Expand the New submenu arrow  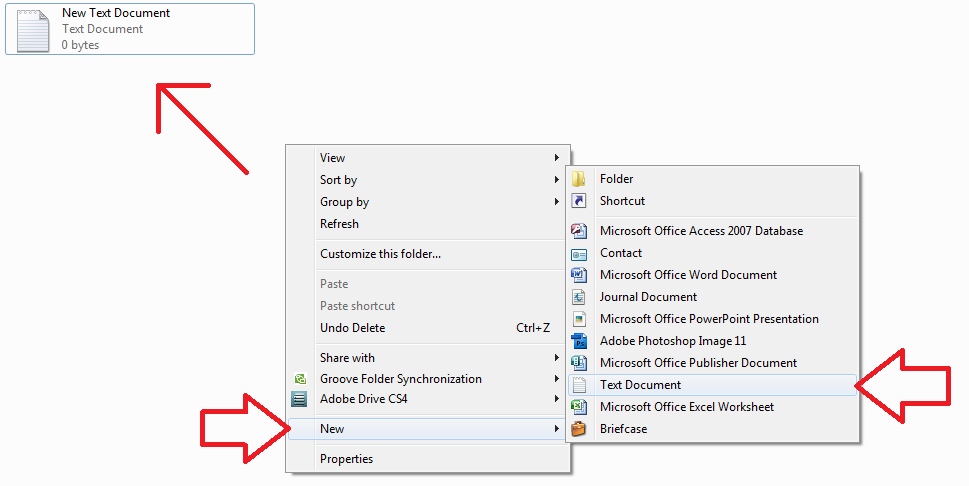click(x=557, y=428)
